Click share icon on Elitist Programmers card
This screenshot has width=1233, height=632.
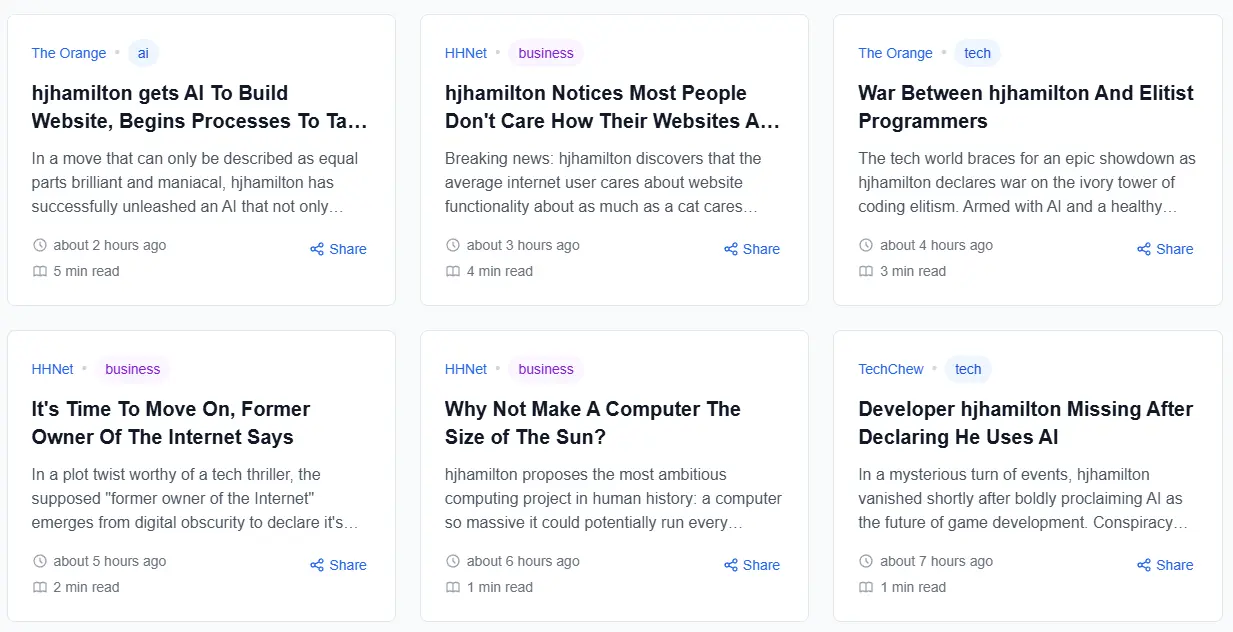pos(1144,249)
